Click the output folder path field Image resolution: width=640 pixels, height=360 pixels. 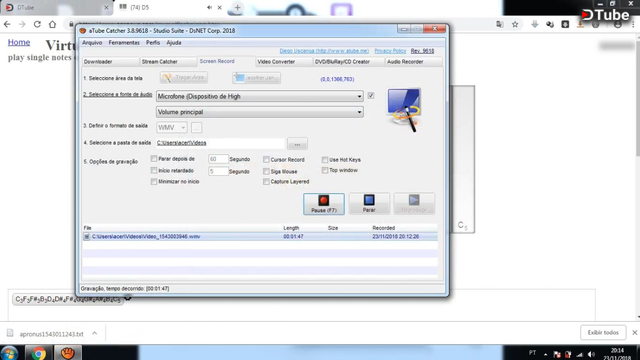pos(220,143)
